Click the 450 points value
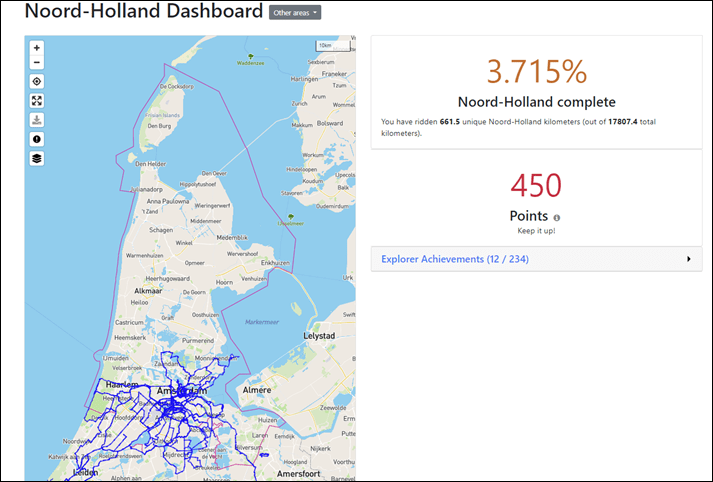Image resolution: width=713 pixels, height=482 pixels. click(536, 186)
